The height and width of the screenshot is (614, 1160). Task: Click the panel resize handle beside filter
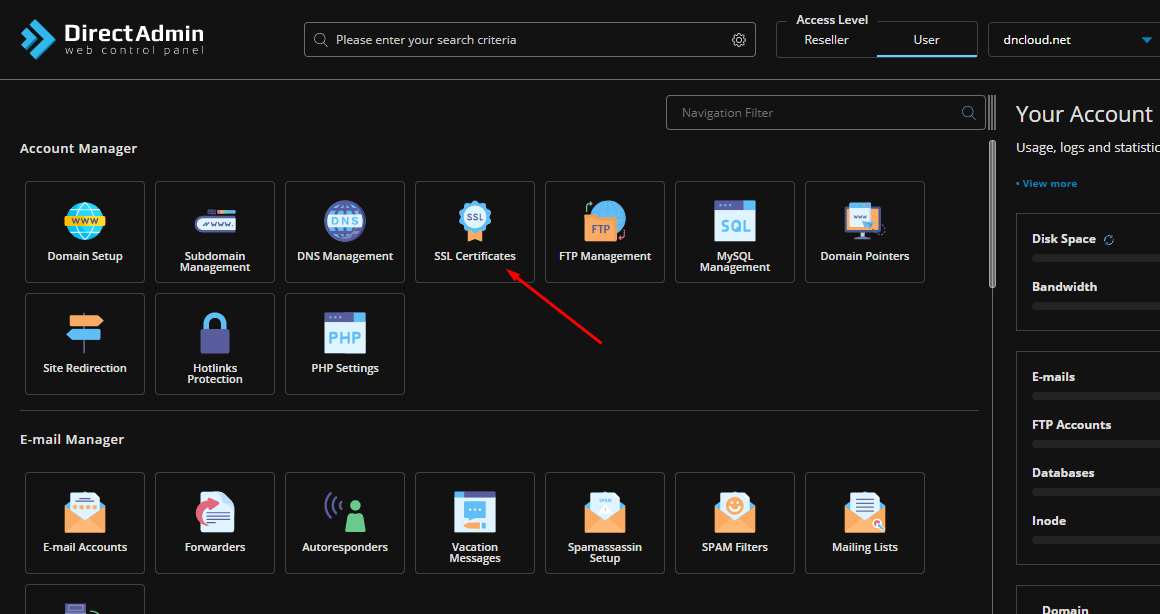coord(992,112)
